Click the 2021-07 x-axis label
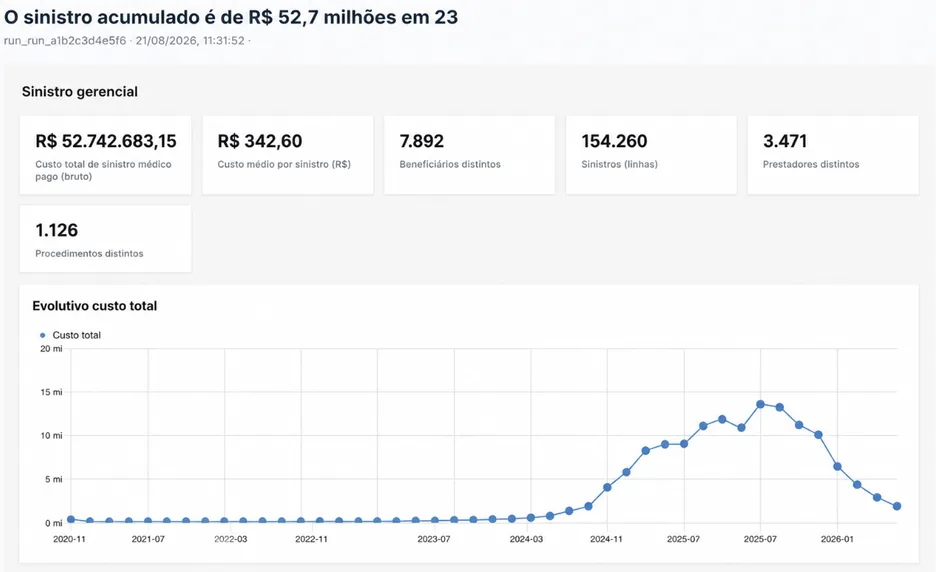 tap(148, 539)
